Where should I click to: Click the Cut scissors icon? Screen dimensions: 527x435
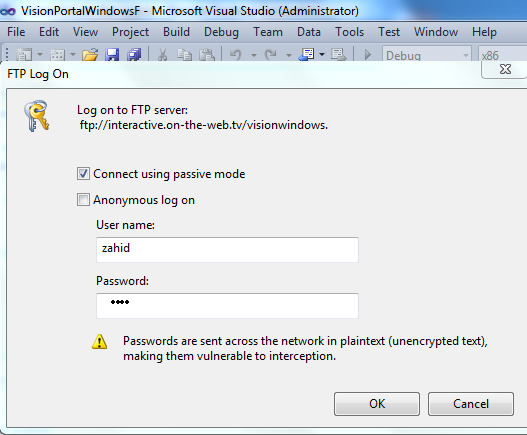[x=163, y=54]
